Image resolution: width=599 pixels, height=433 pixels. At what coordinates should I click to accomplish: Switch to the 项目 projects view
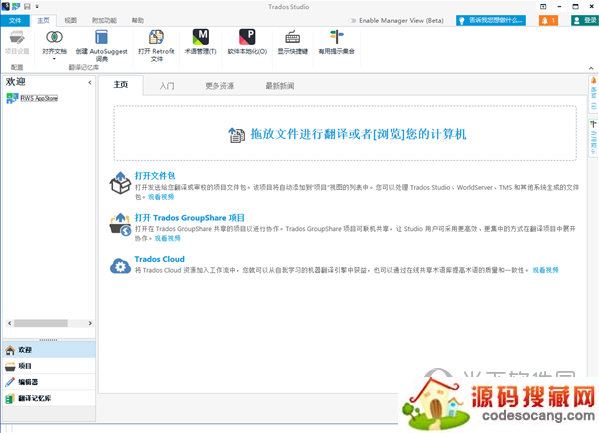coord(49,366)
